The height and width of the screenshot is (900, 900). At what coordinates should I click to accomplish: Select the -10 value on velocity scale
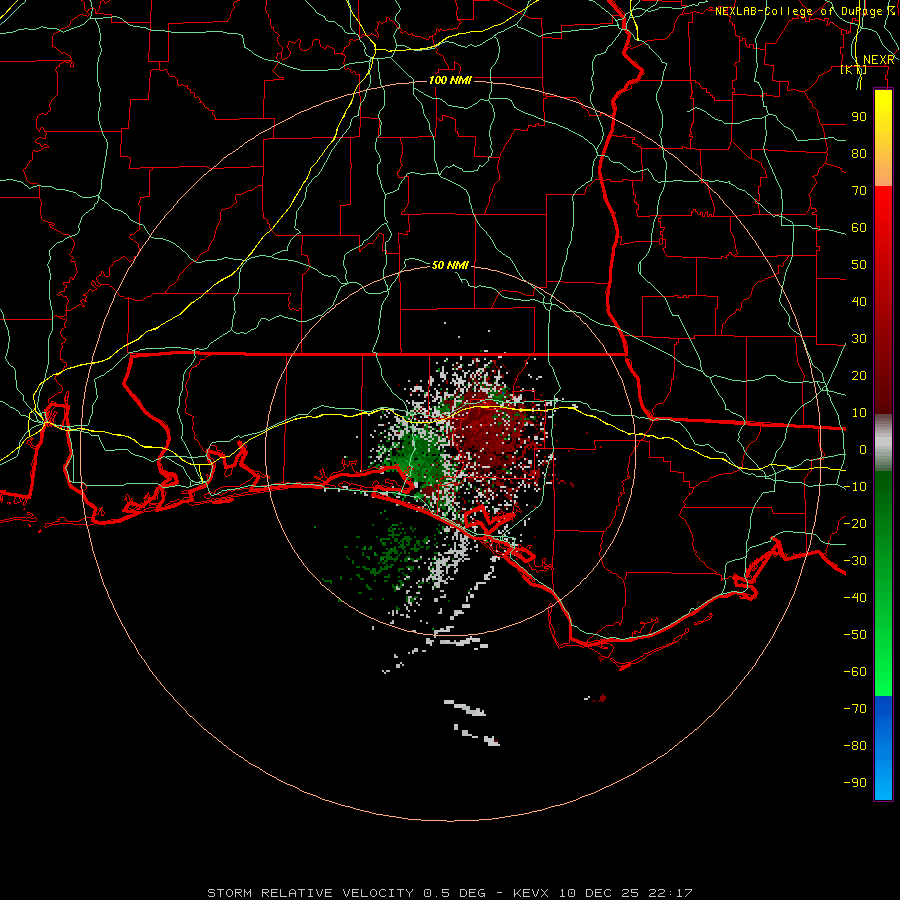tap(855, 487)
